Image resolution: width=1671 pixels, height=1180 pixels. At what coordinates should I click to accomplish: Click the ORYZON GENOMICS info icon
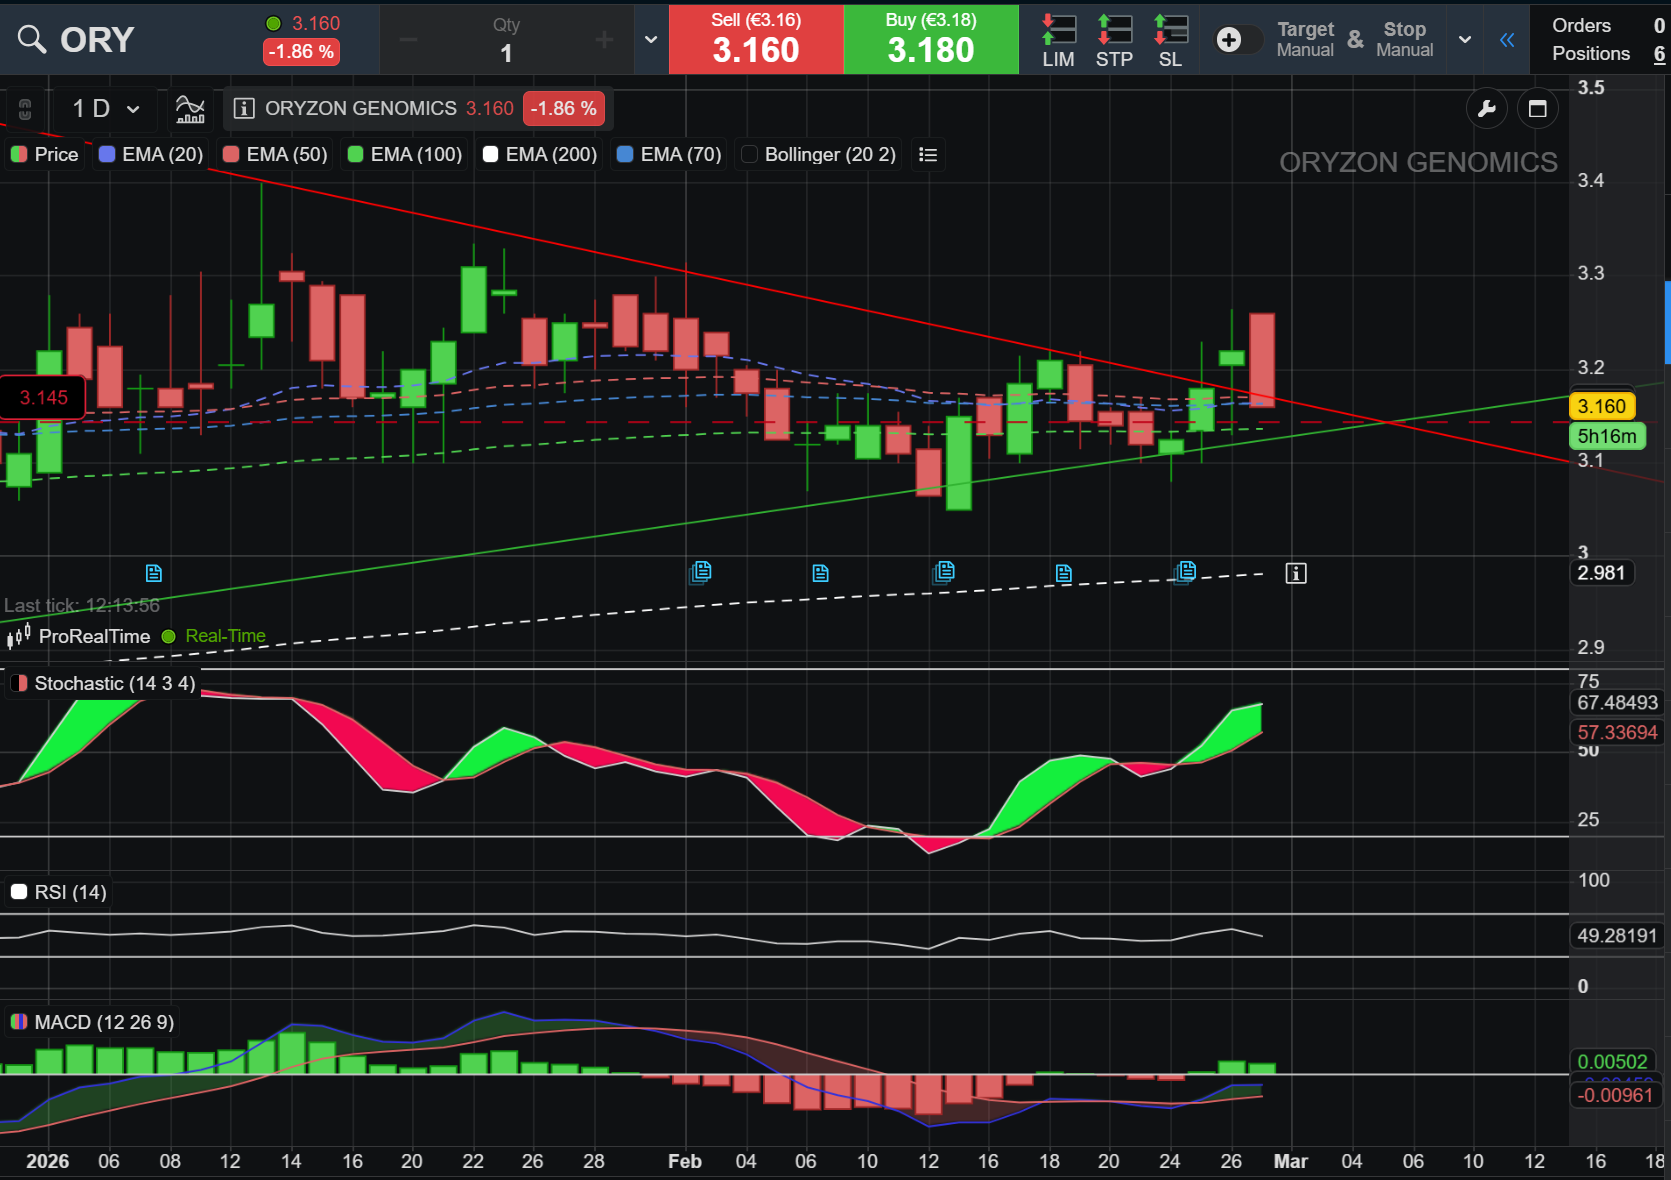[244, 108]
